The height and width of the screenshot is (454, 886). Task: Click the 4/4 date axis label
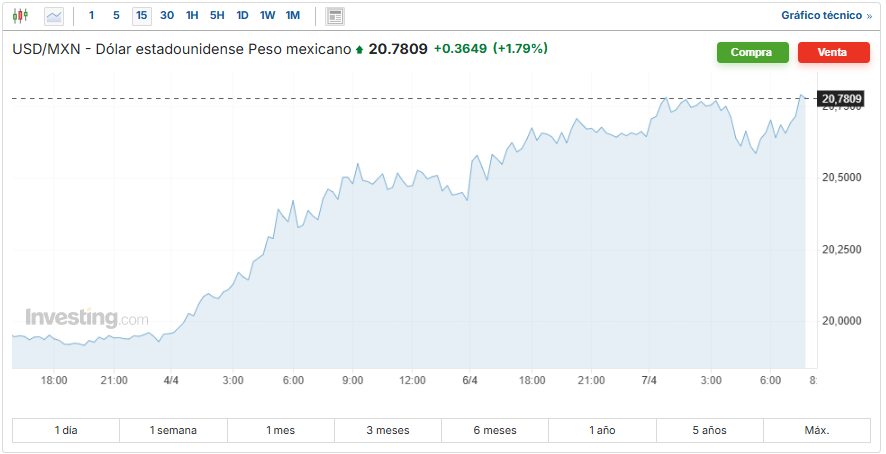coord(171,381)
